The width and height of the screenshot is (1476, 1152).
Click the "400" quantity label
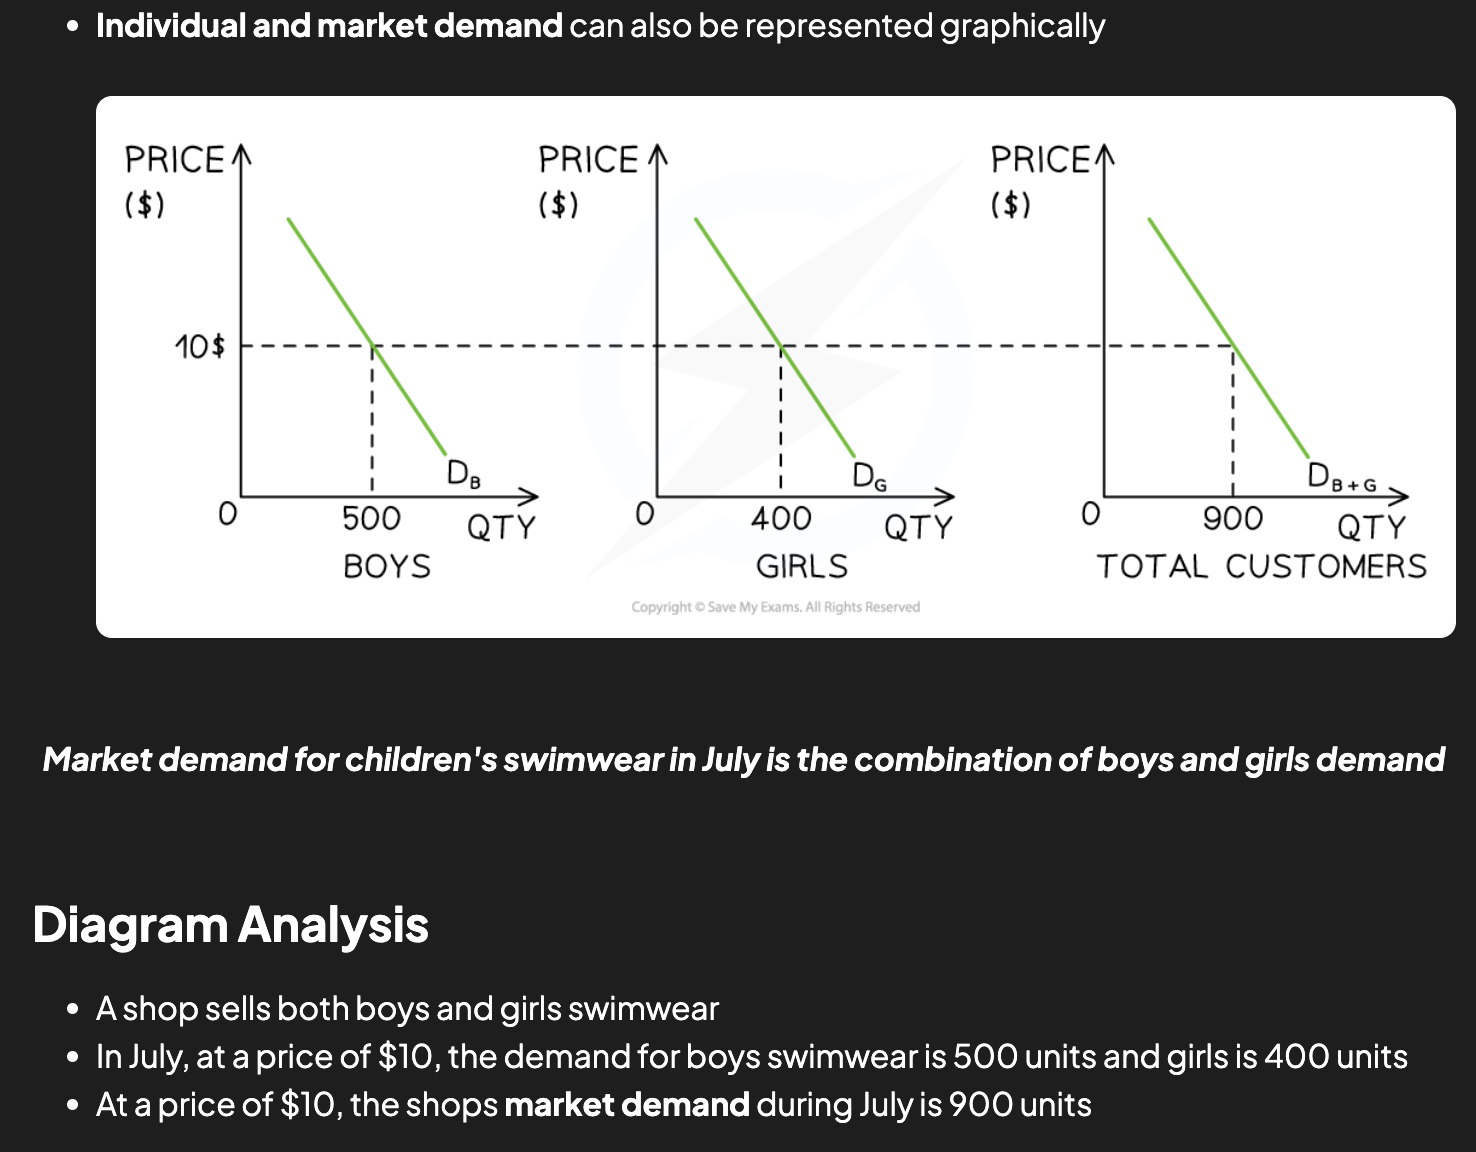pyautogui.click(x=781, y=519)
